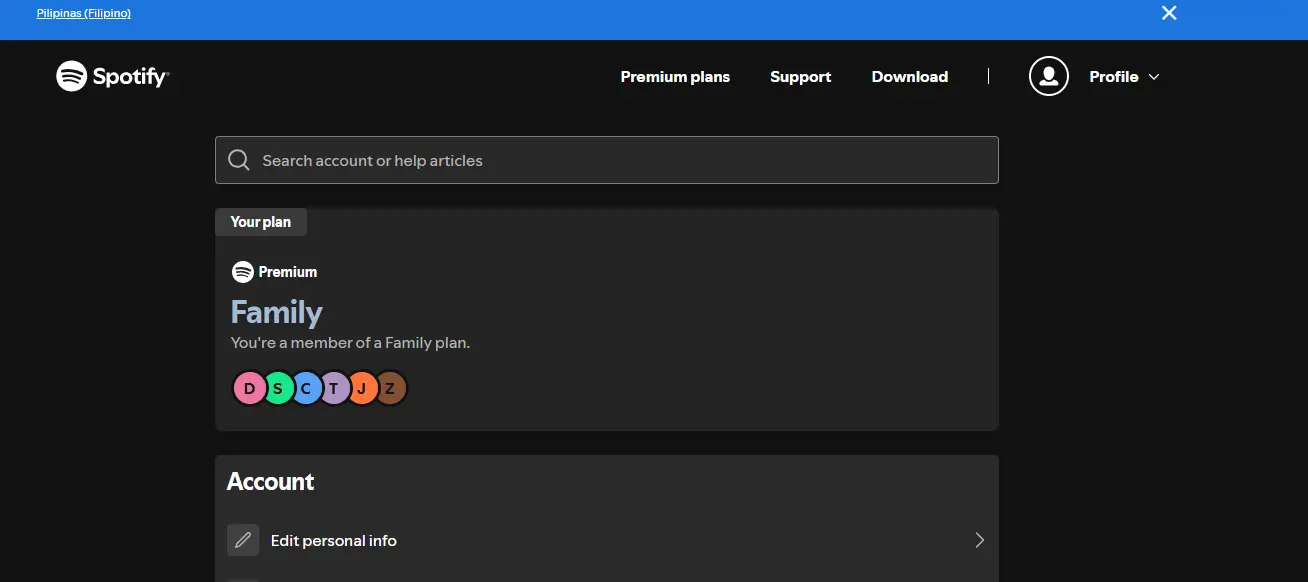Dismiss the blue language banner
The width and height of the screenshot is (1308, 582).
(x=1169, y=13)
